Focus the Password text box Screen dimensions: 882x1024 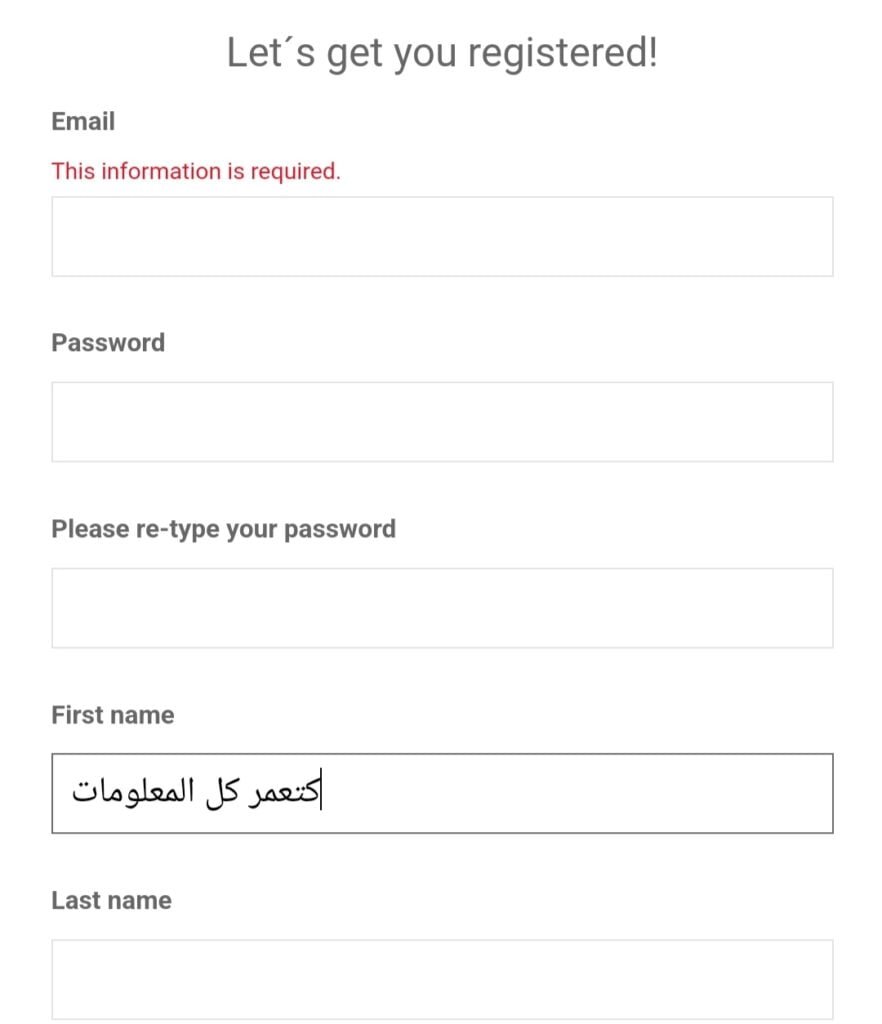tap(442, 422)
